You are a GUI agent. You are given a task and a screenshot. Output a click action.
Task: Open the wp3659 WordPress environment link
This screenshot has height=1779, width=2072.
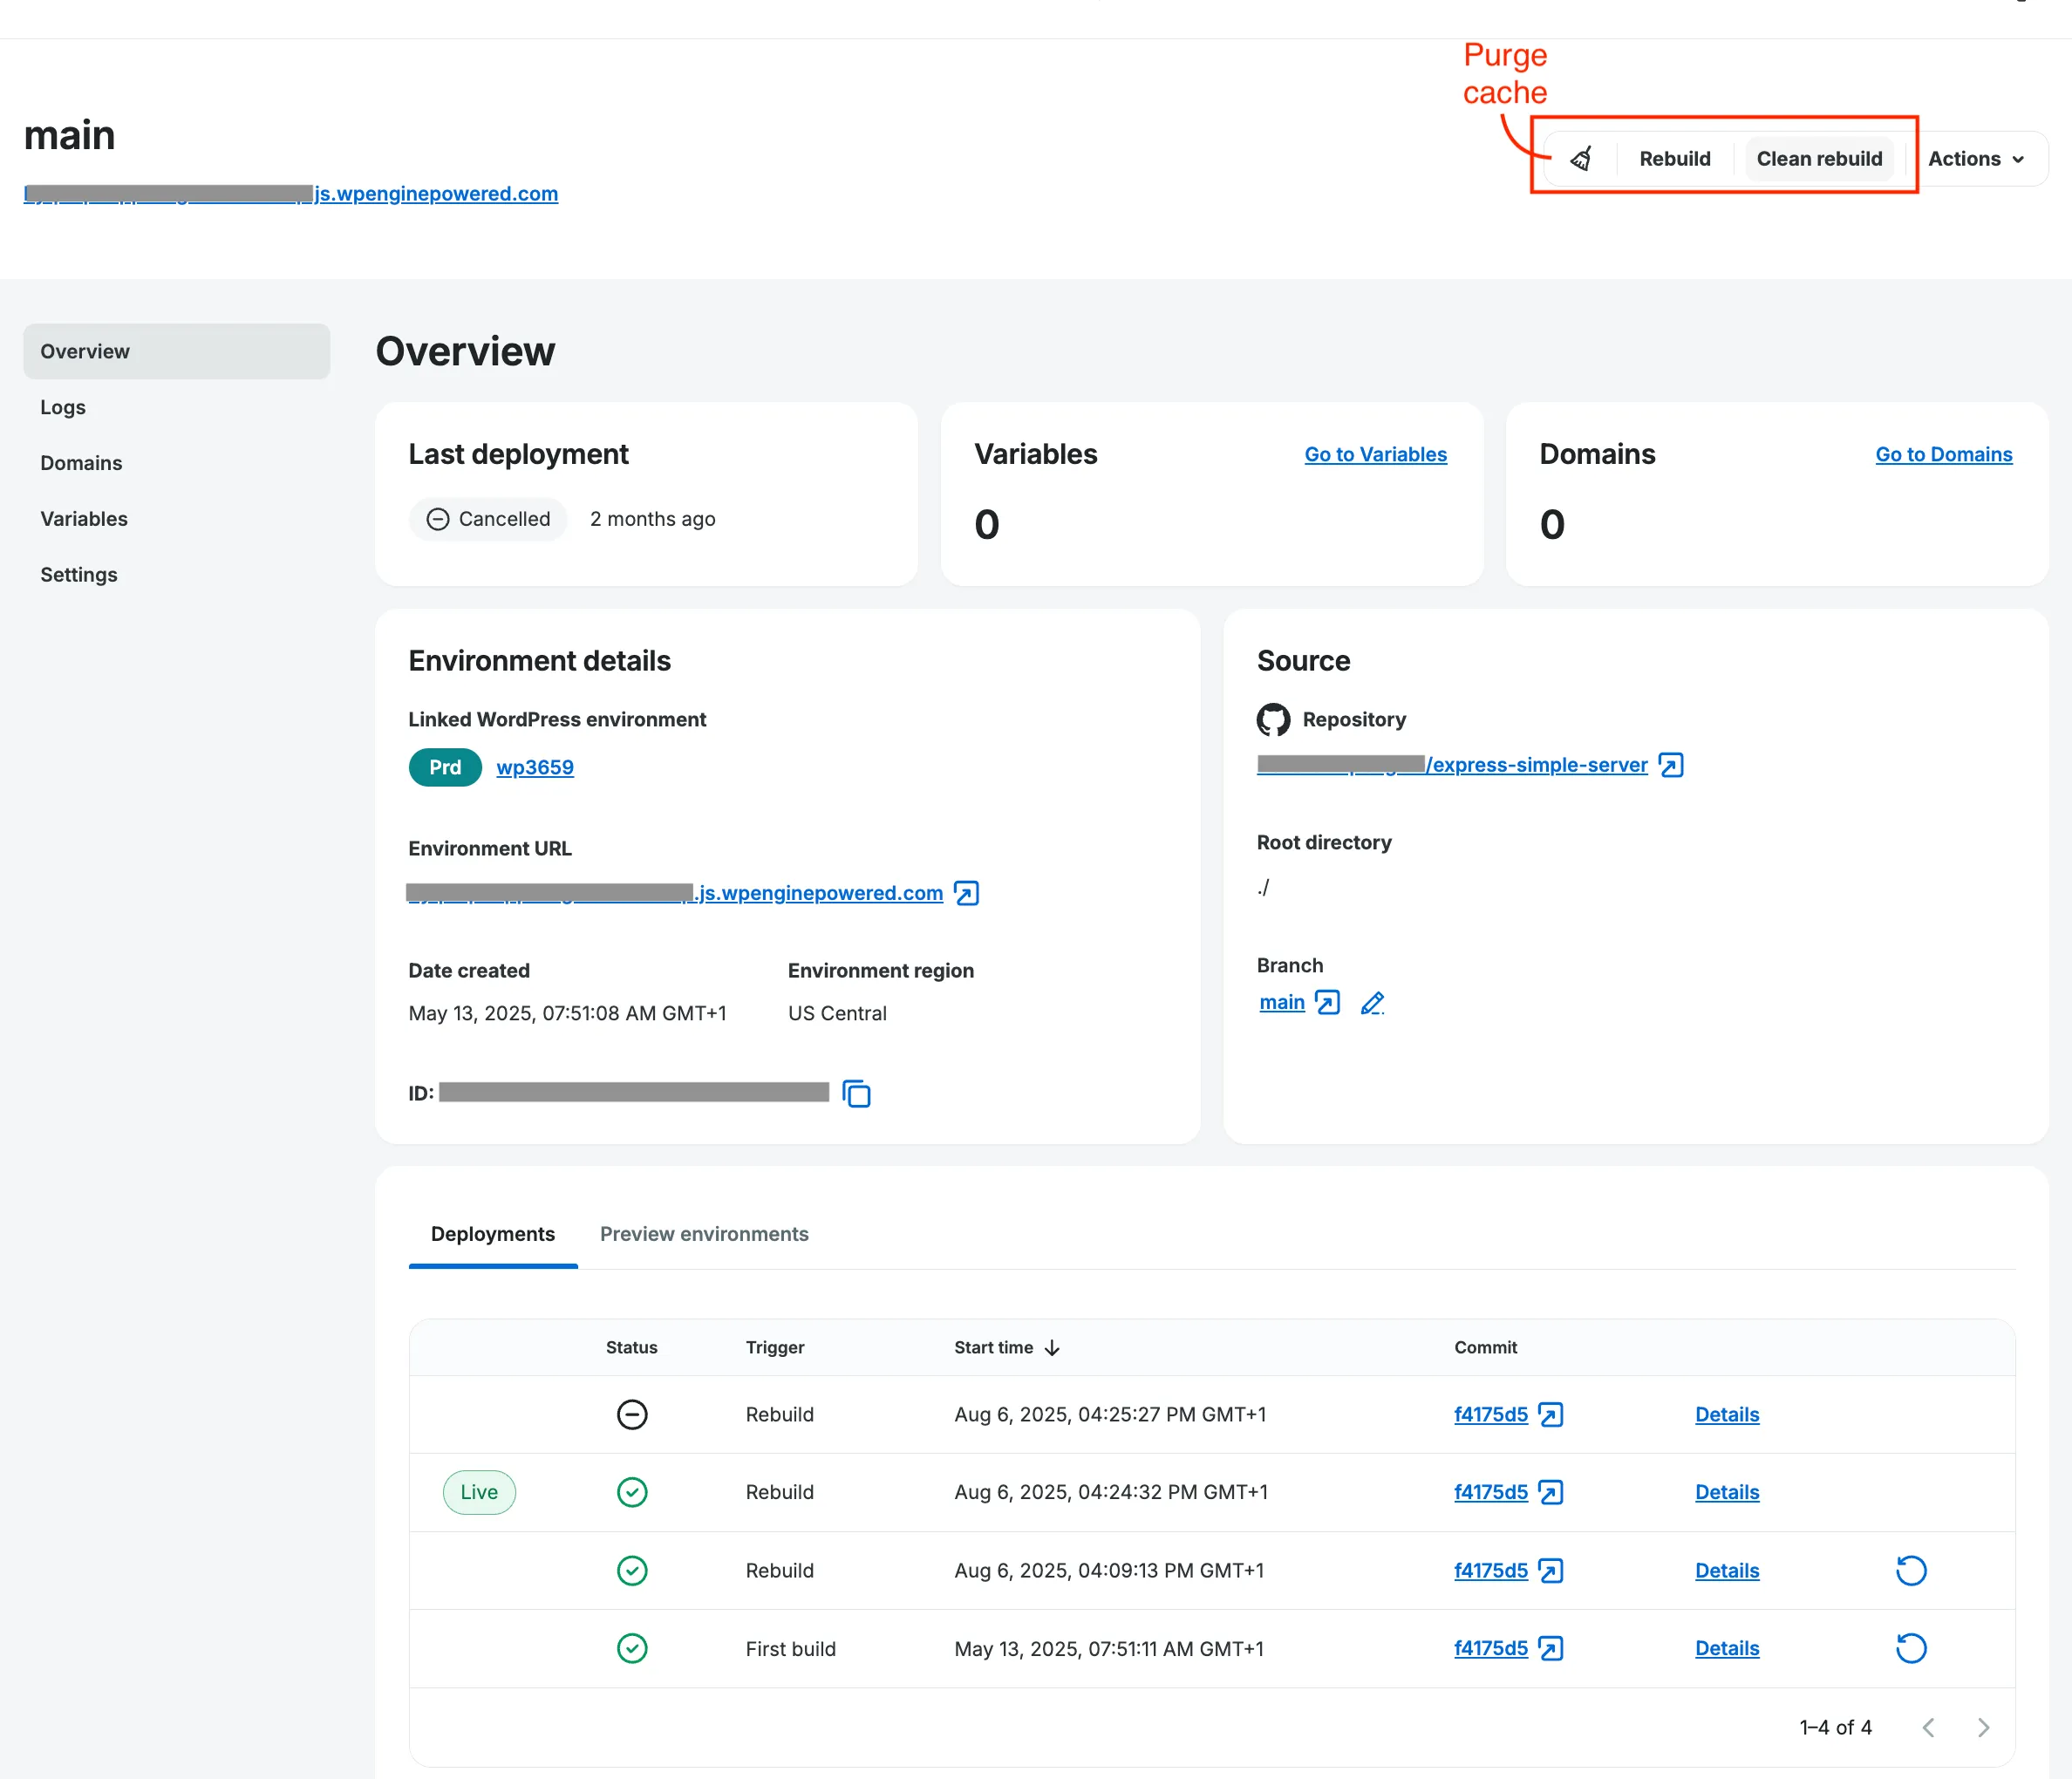[x=535, y=767]
